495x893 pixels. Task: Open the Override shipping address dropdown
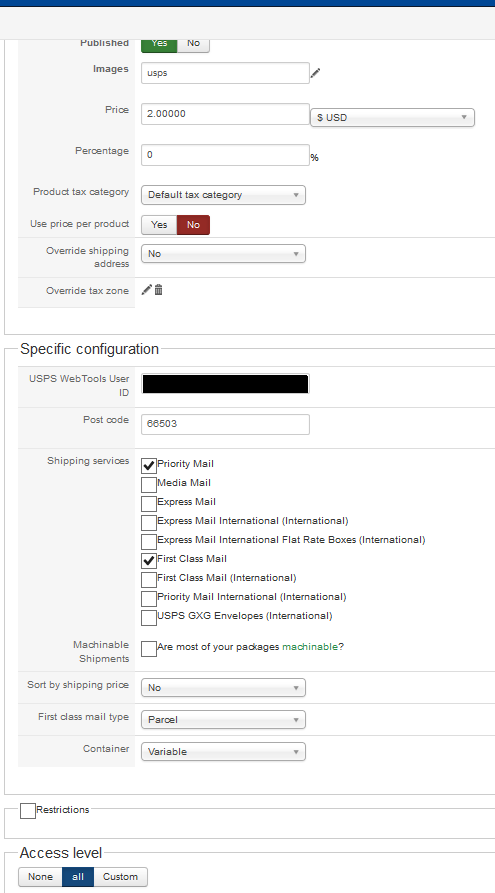(x=223, y=253)
